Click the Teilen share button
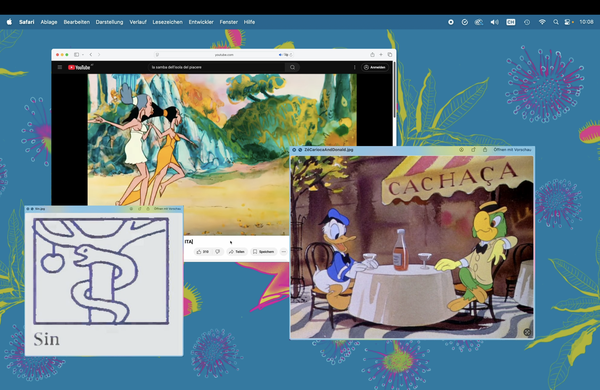 [x=236, y=251]
